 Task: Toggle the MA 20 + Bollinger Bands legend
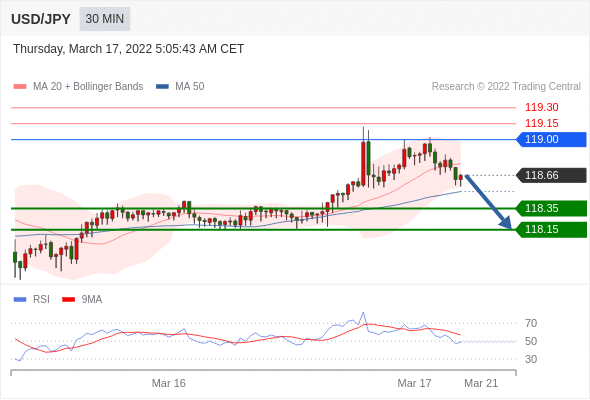78,87
